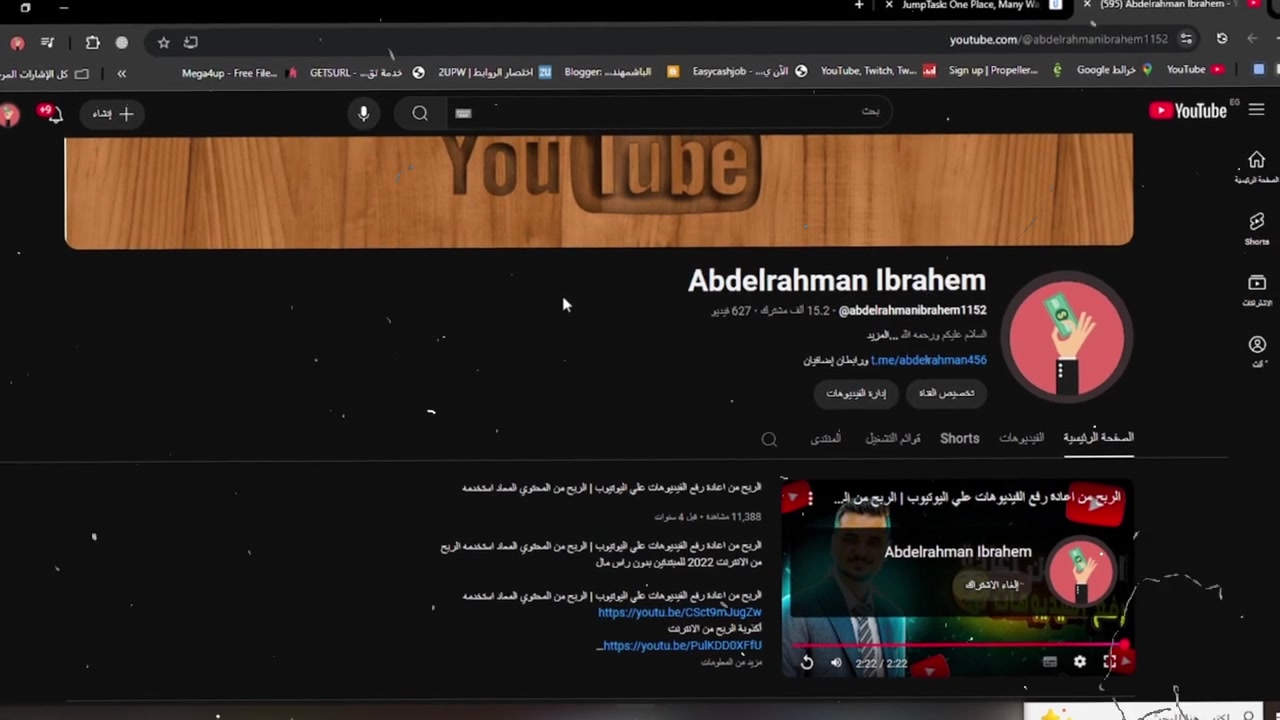This screenshot has width=1280, height=720.
Task: Open the on-screen keyboard in search box
Action: pyautogui.click(x=463, y=113)
